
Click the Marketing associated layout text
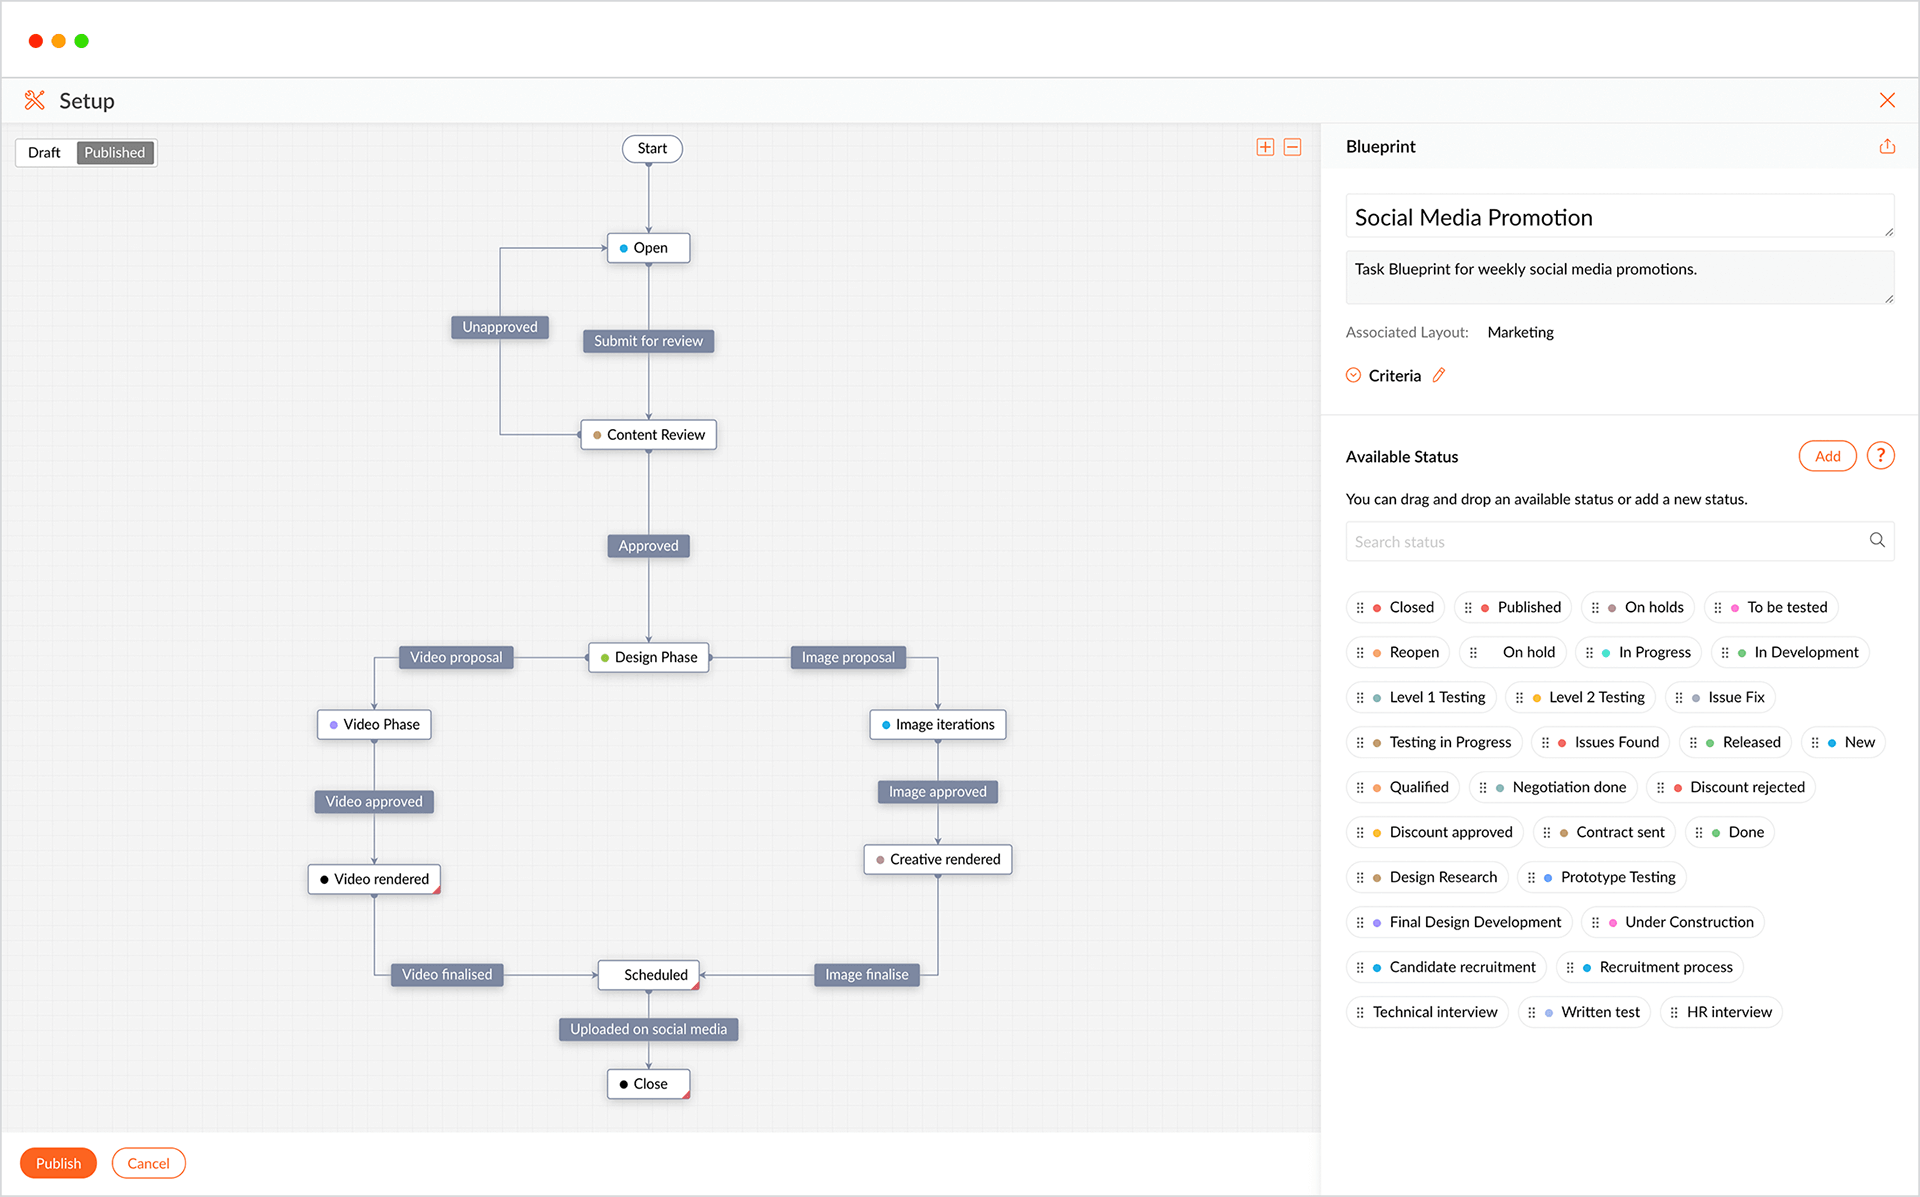1520,332
